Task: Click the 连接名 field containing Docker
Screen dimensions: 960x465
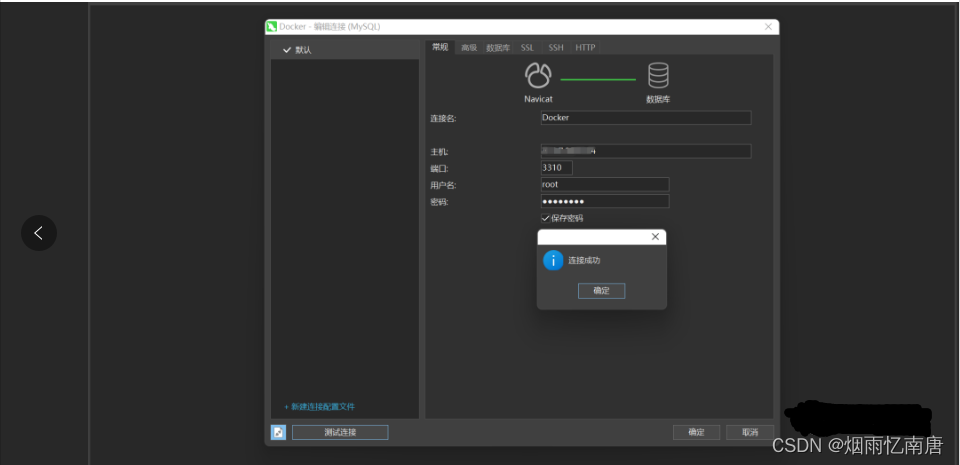Action: click(x=646, y=117)
